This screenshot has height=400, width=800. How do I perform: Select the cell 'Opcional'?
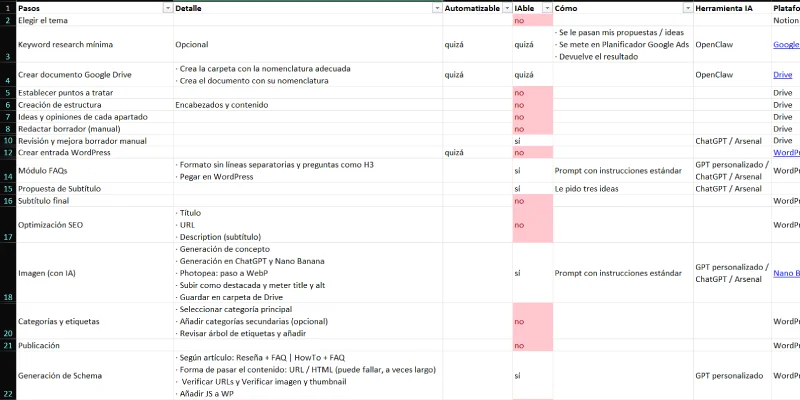click(308, 44)
